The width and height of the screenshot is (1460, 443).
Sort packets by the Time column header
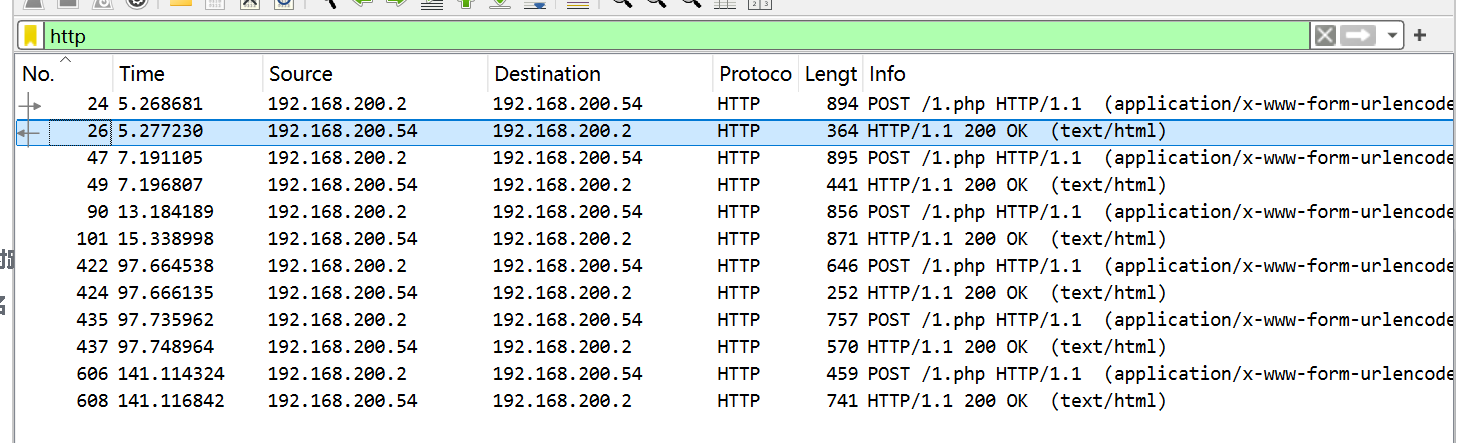[x=188, y=73]
